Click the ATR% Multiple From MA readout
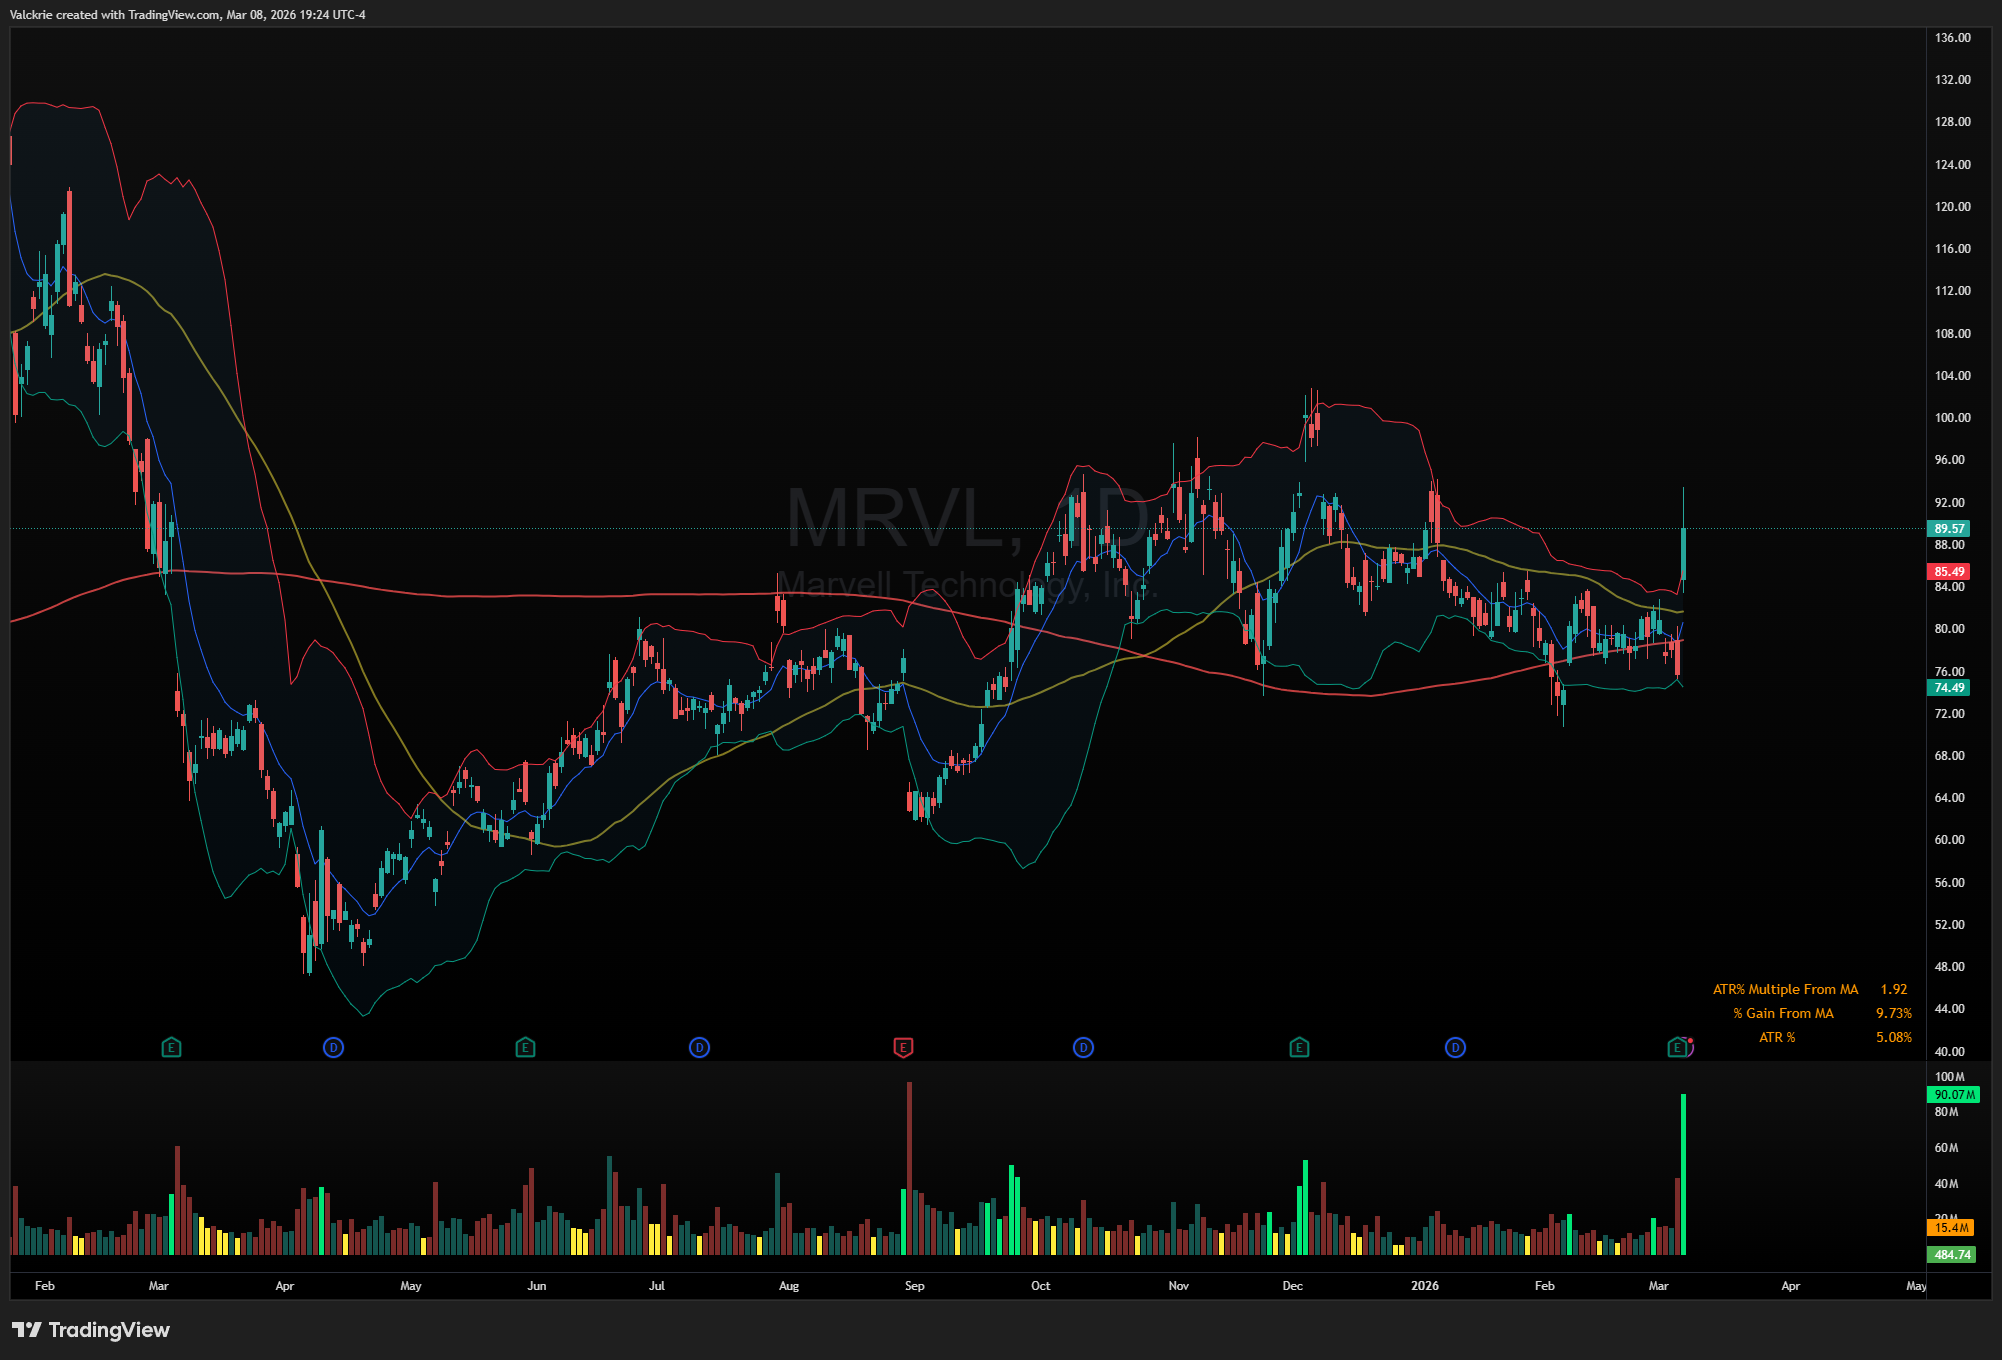This screenshot has width=2002, height=1360. (1785, 990)
